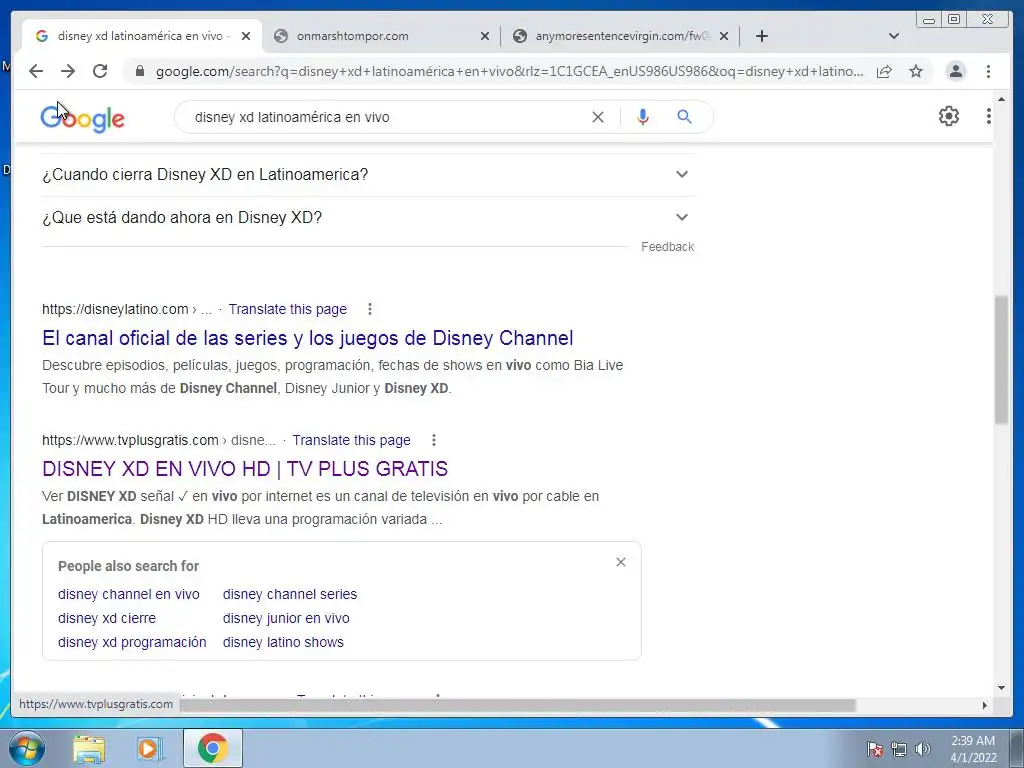Click the scroll up arrow
Viewport: 1024px width, 768px height.
tap(1001, 99)
